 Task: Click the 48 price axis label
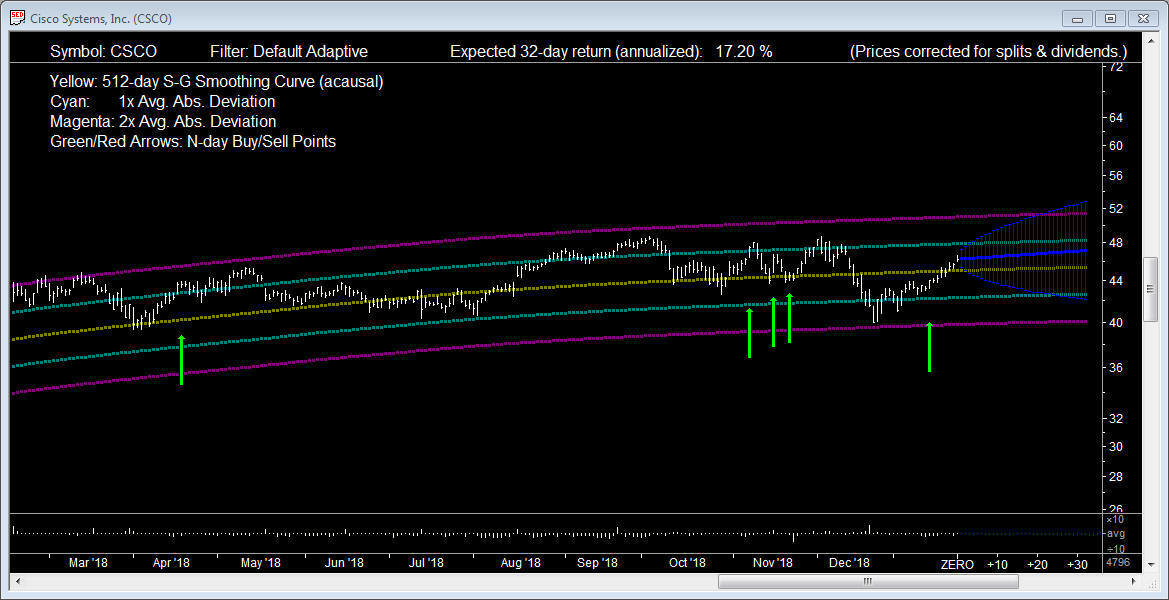[1116, 243]
